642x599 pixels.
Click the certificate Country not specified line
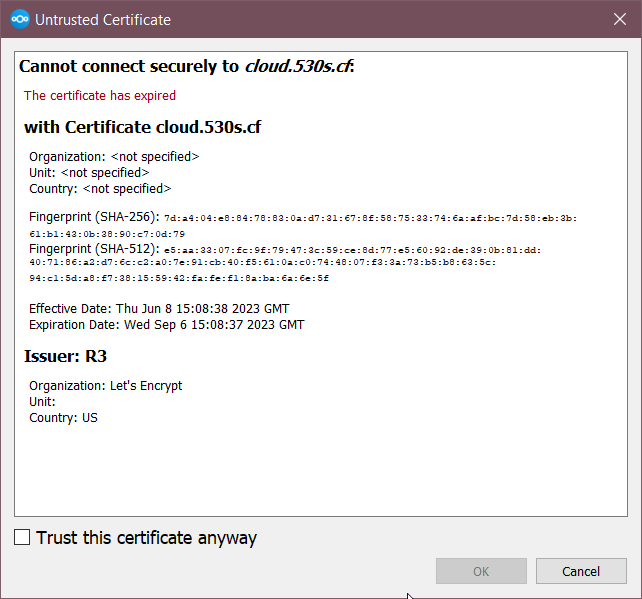(x=100, y=189)
